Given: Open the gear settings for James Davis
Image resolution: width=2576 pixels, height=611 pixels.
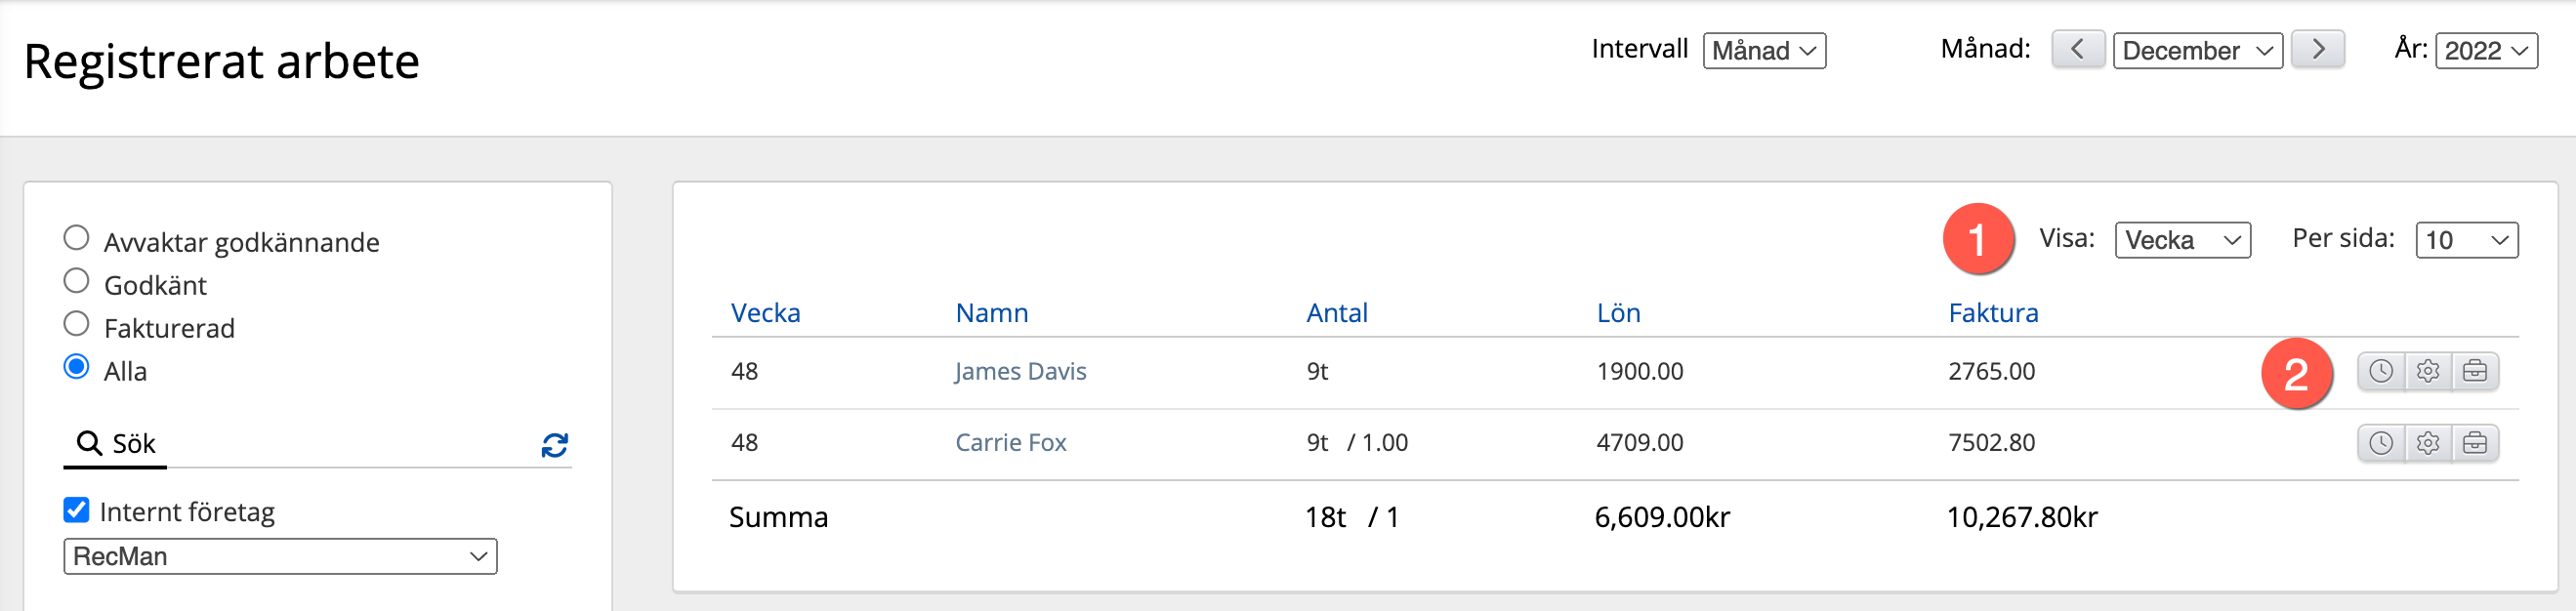Looking at the screenshot, I should click(x=2428, y=372).
